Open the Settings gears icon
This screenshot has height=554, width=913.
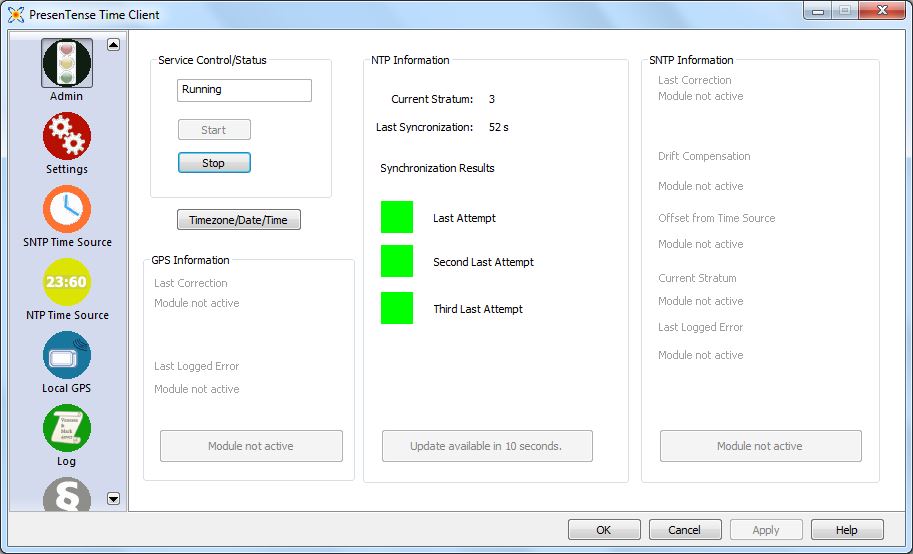67,136
